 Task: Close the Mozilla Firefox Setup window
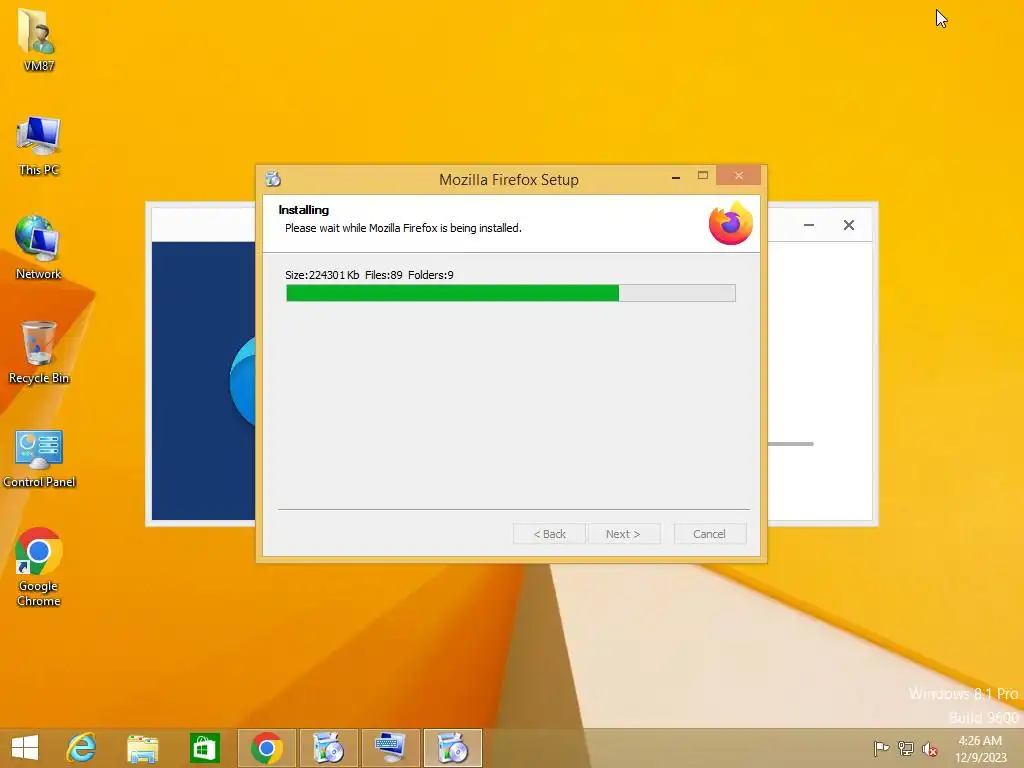point(739,175)
